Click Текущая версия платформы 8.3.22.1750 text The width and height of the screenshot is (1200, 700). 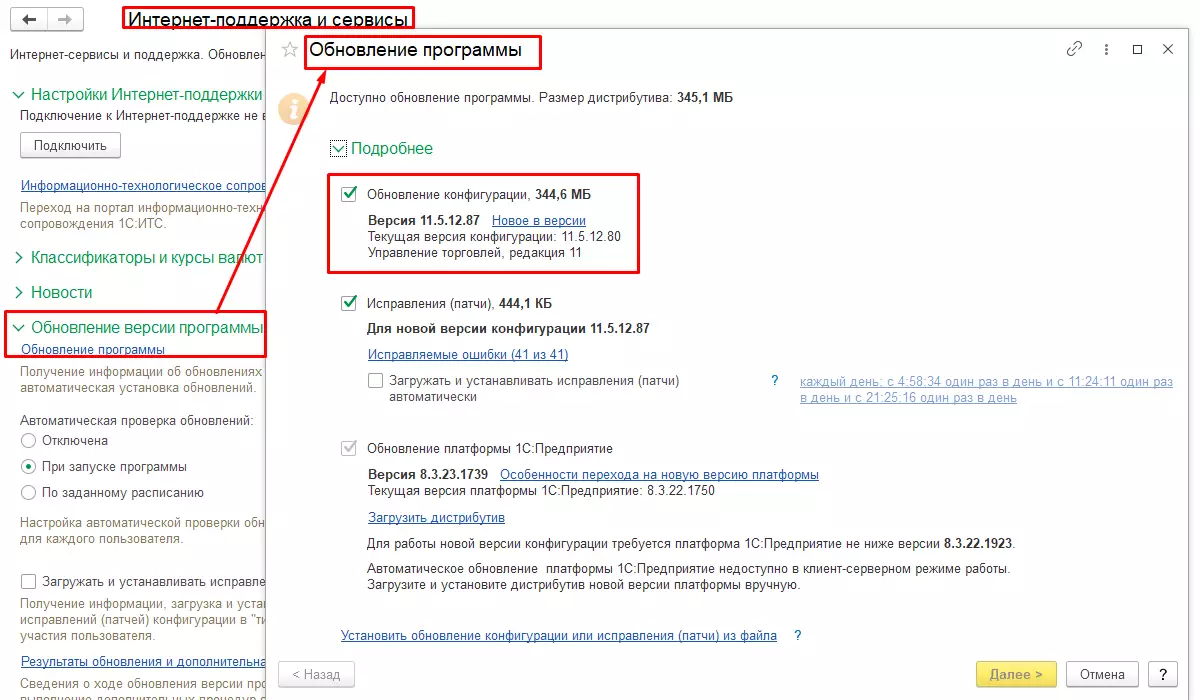point(541,490)
